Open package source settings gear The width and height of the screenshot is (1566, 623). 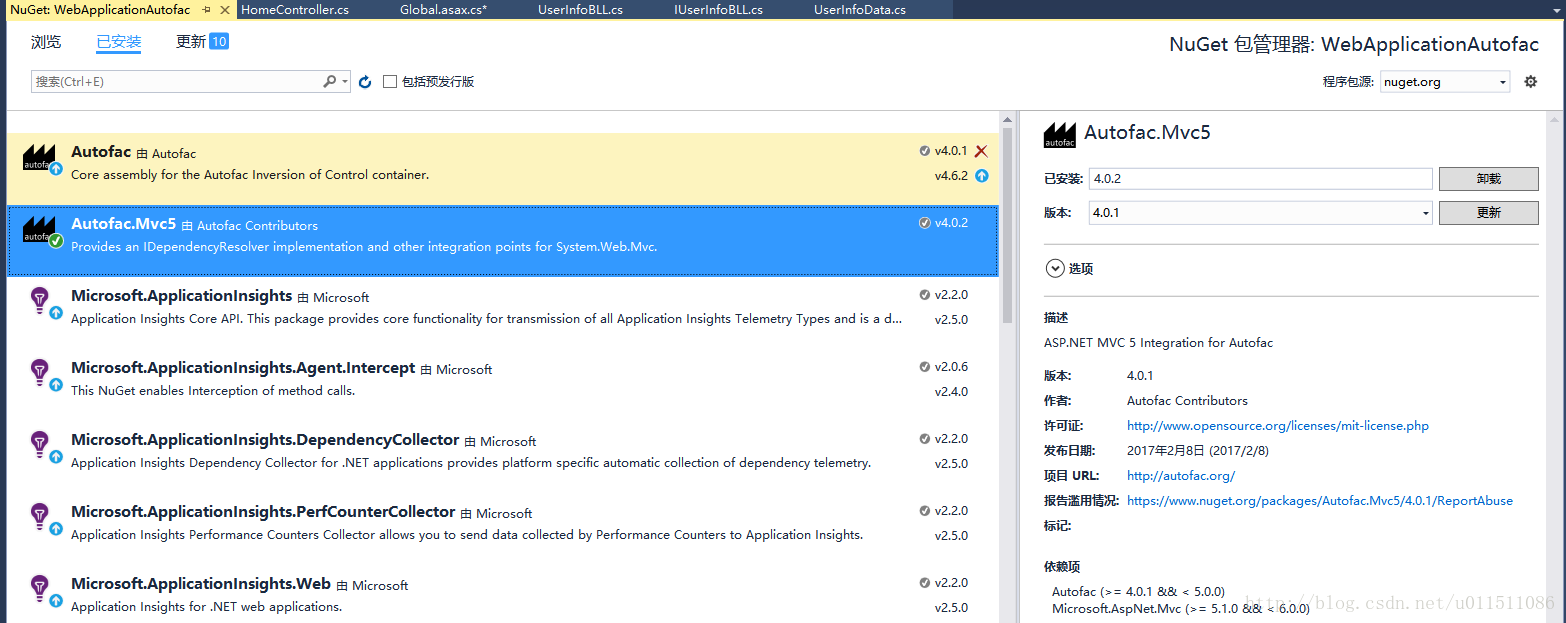click(x=1530, y=82)
